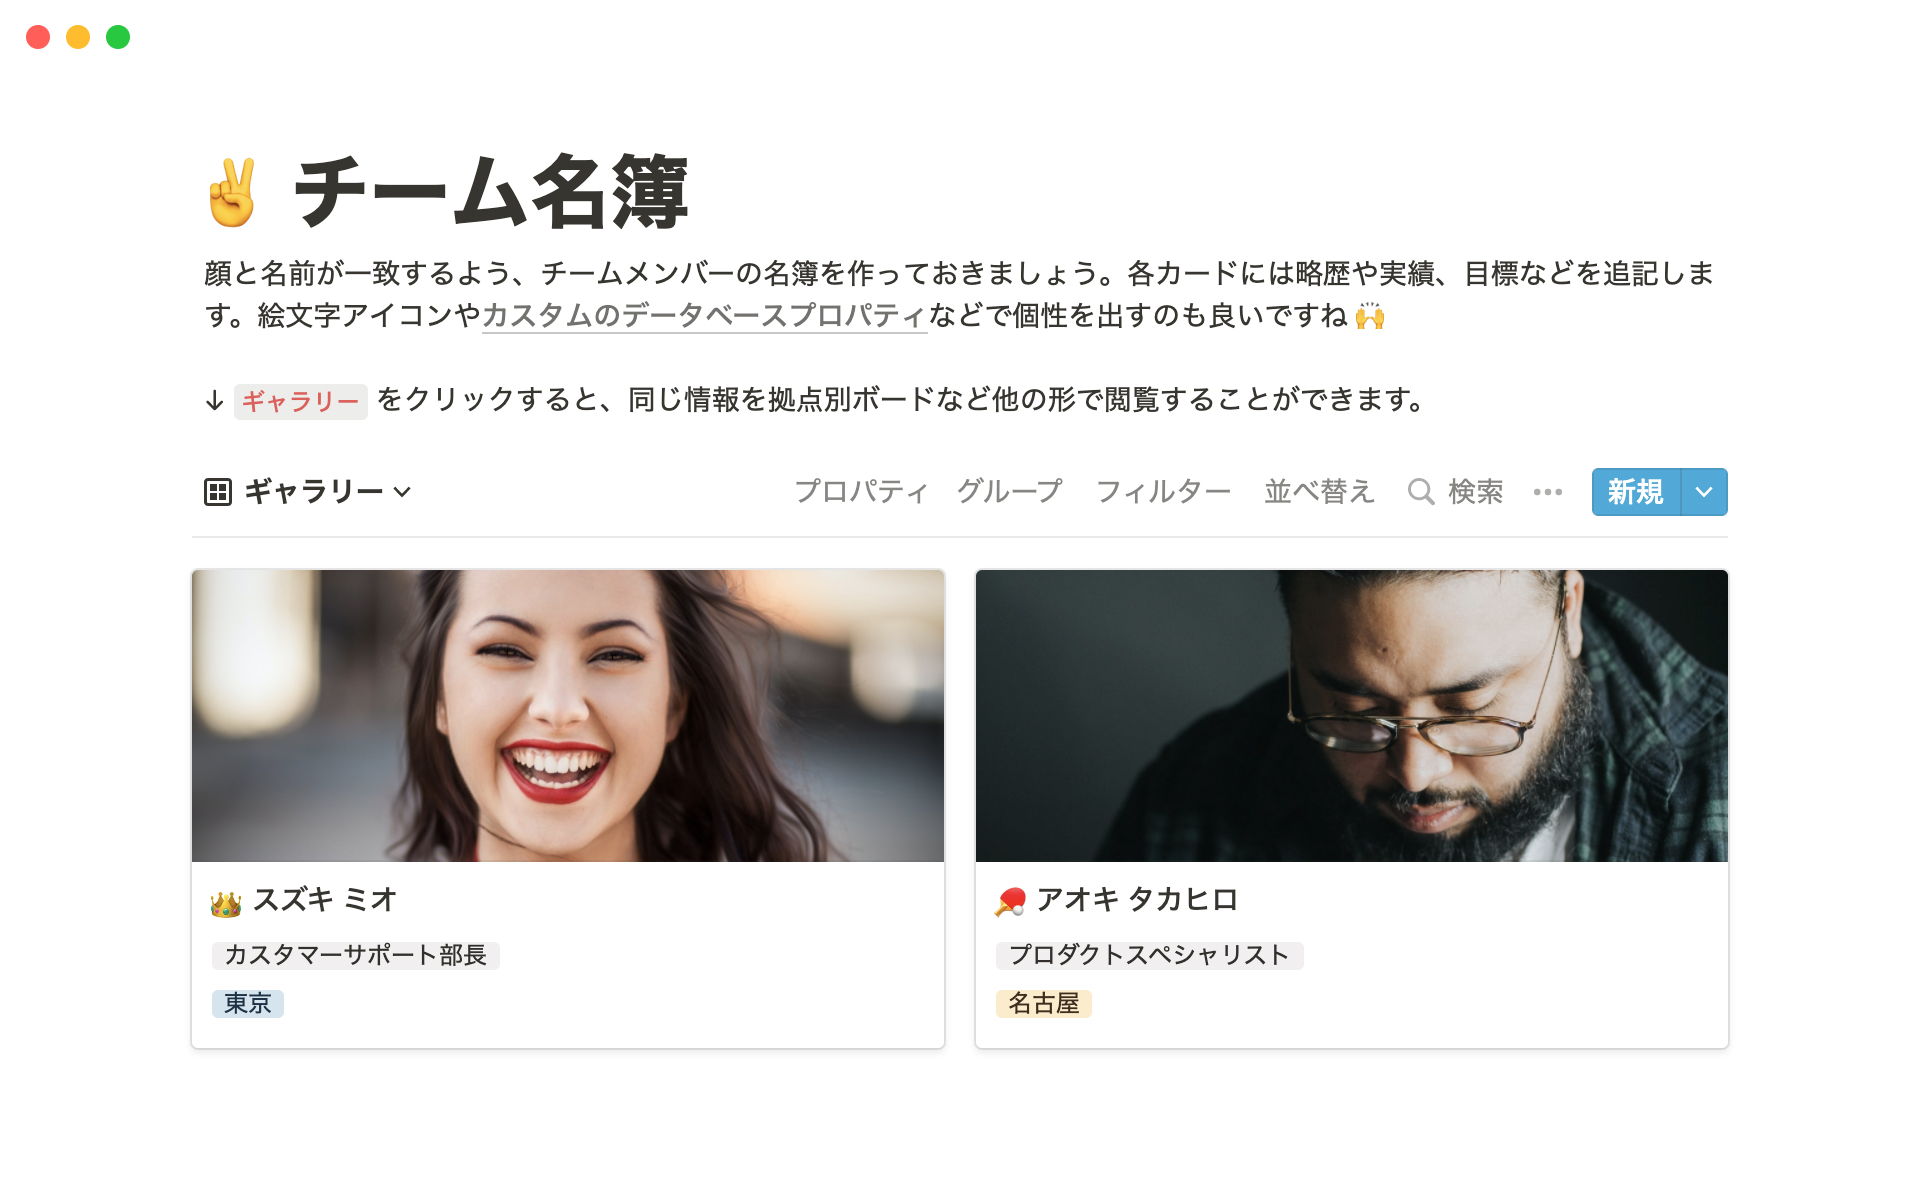The image size is (1920, 1200).
Task: Expand the ギャラリー view switcher chevron
Action: (402, 492)
